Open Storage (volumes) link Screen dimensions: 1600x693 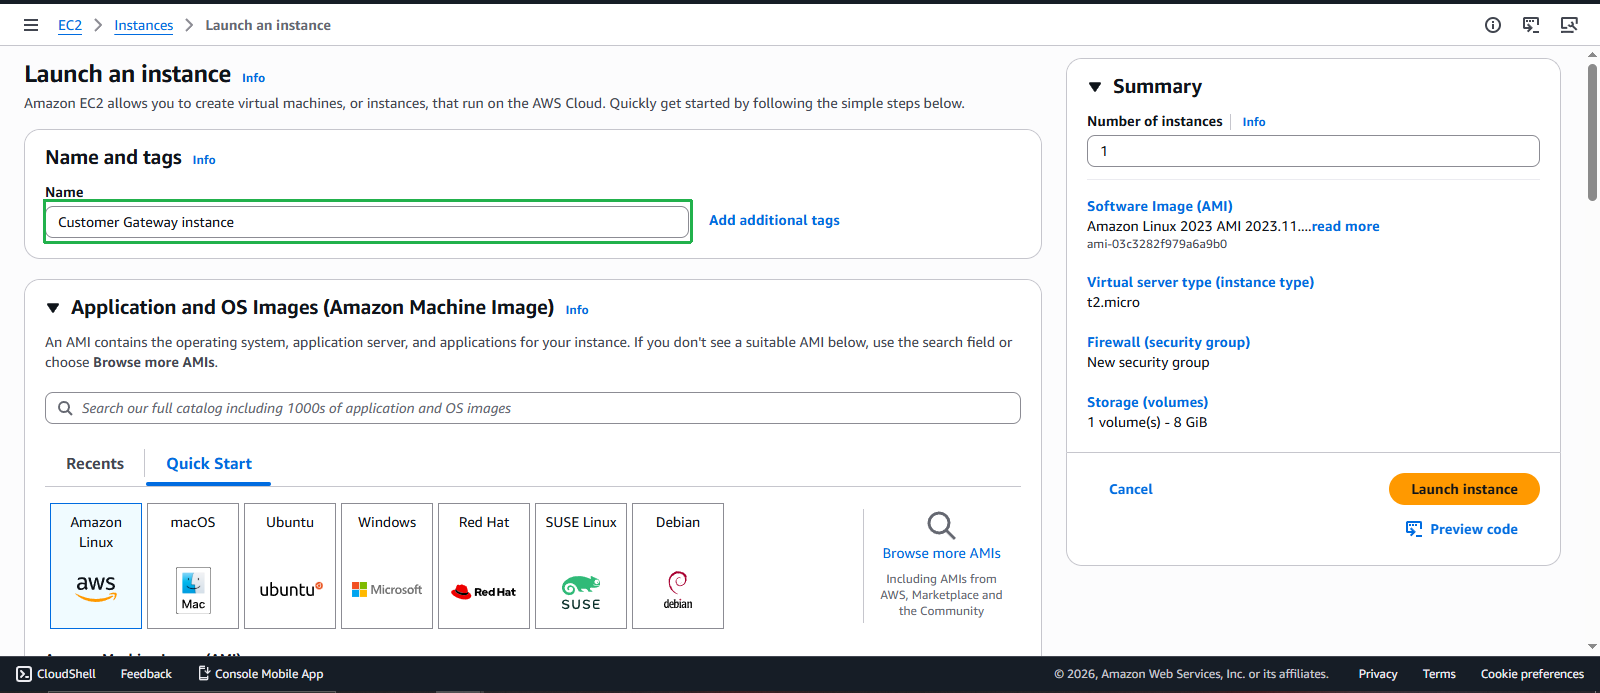(x=1148, y=402)
